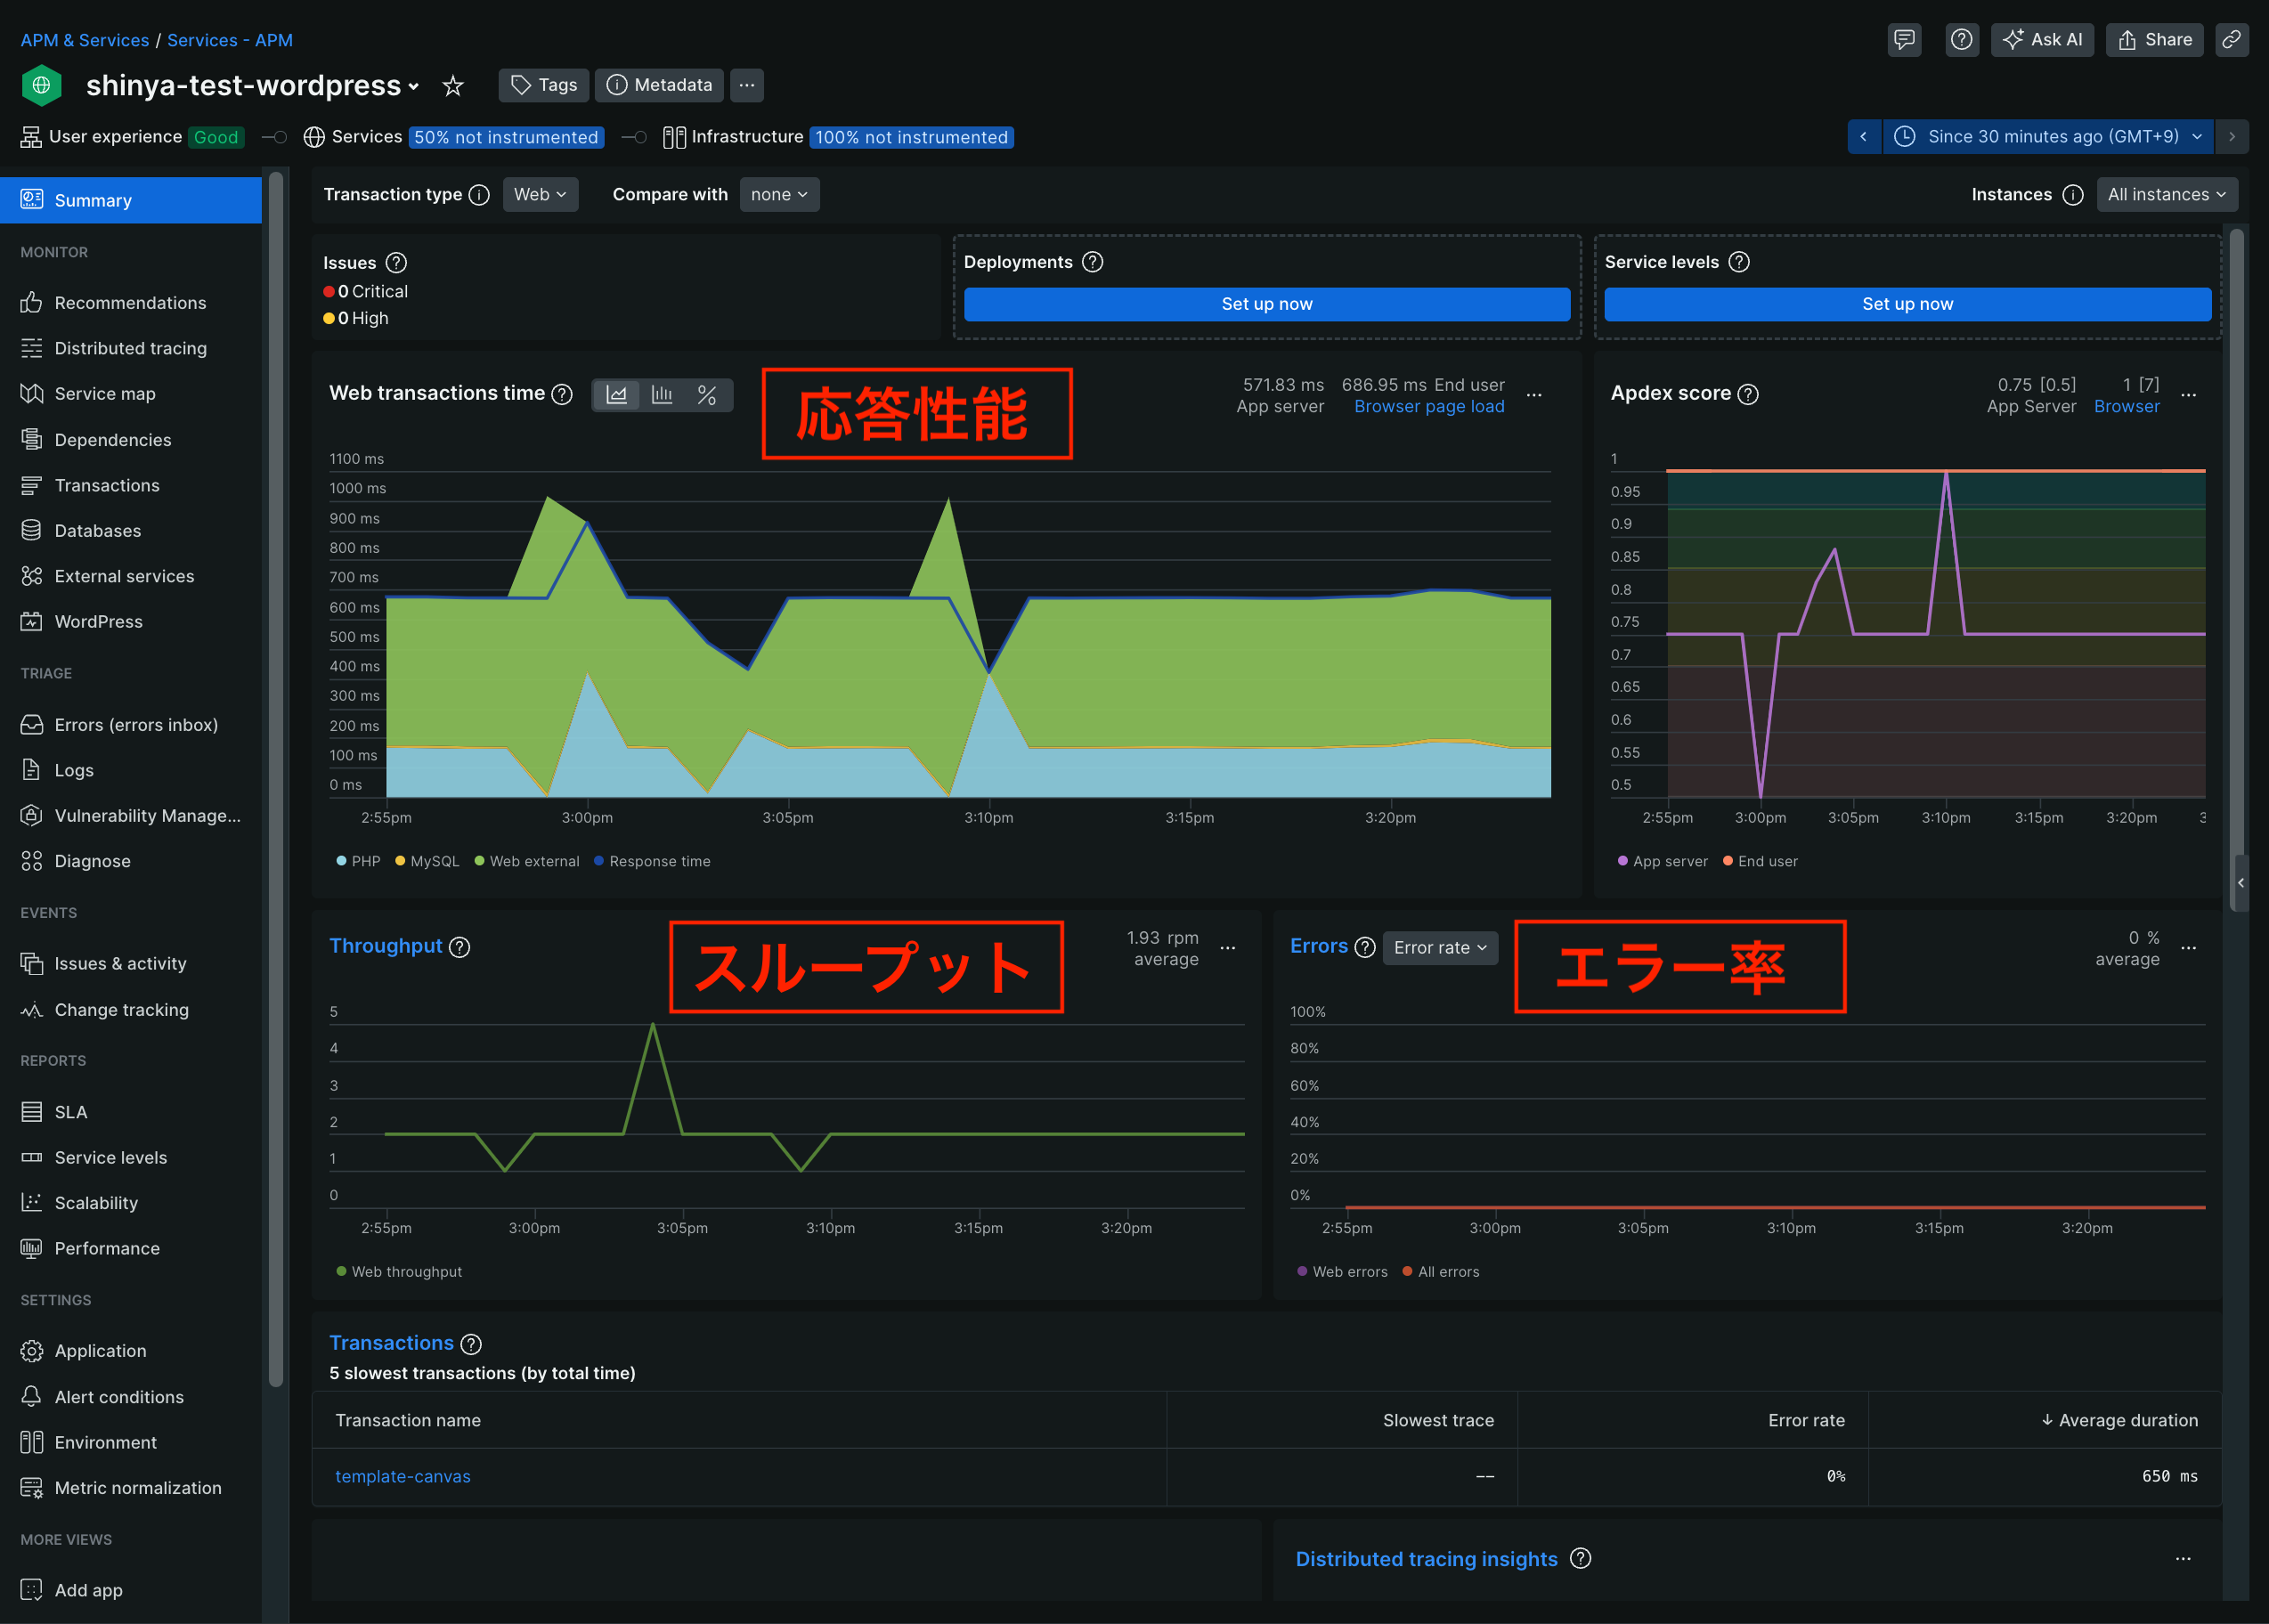Screen dimensions: 2269x1624
Task: Switch Web transactions chart to bar view
Action: point(662,395)
